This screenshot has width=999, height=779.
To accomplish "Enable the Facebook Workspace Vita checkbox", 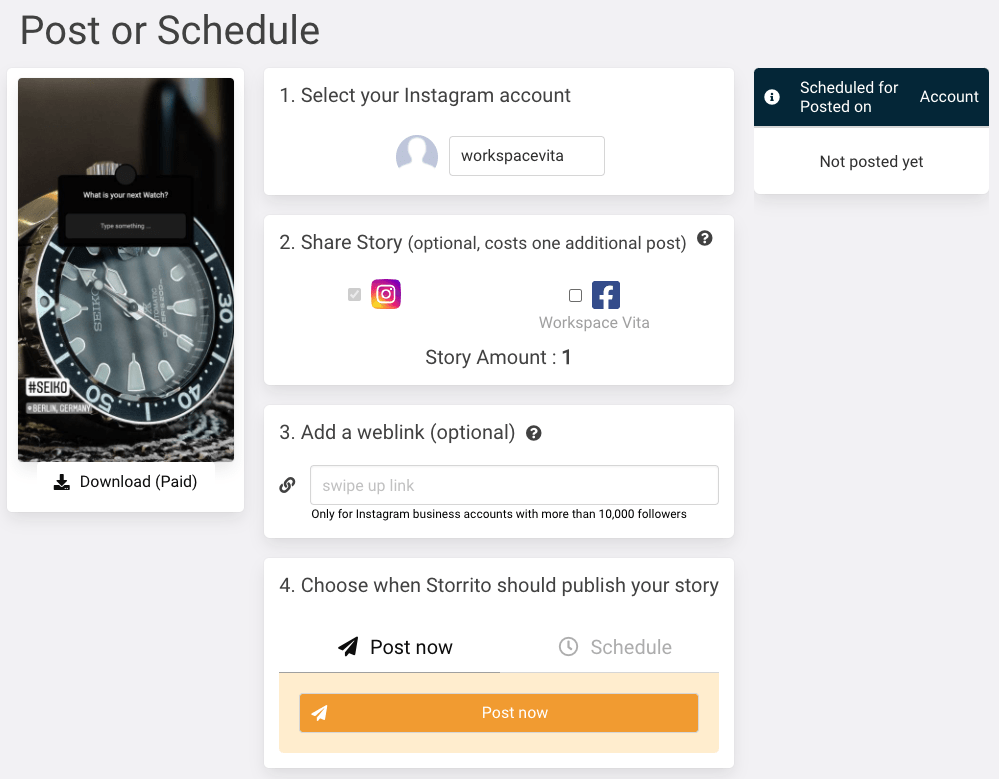I will (x=575, y=296).
